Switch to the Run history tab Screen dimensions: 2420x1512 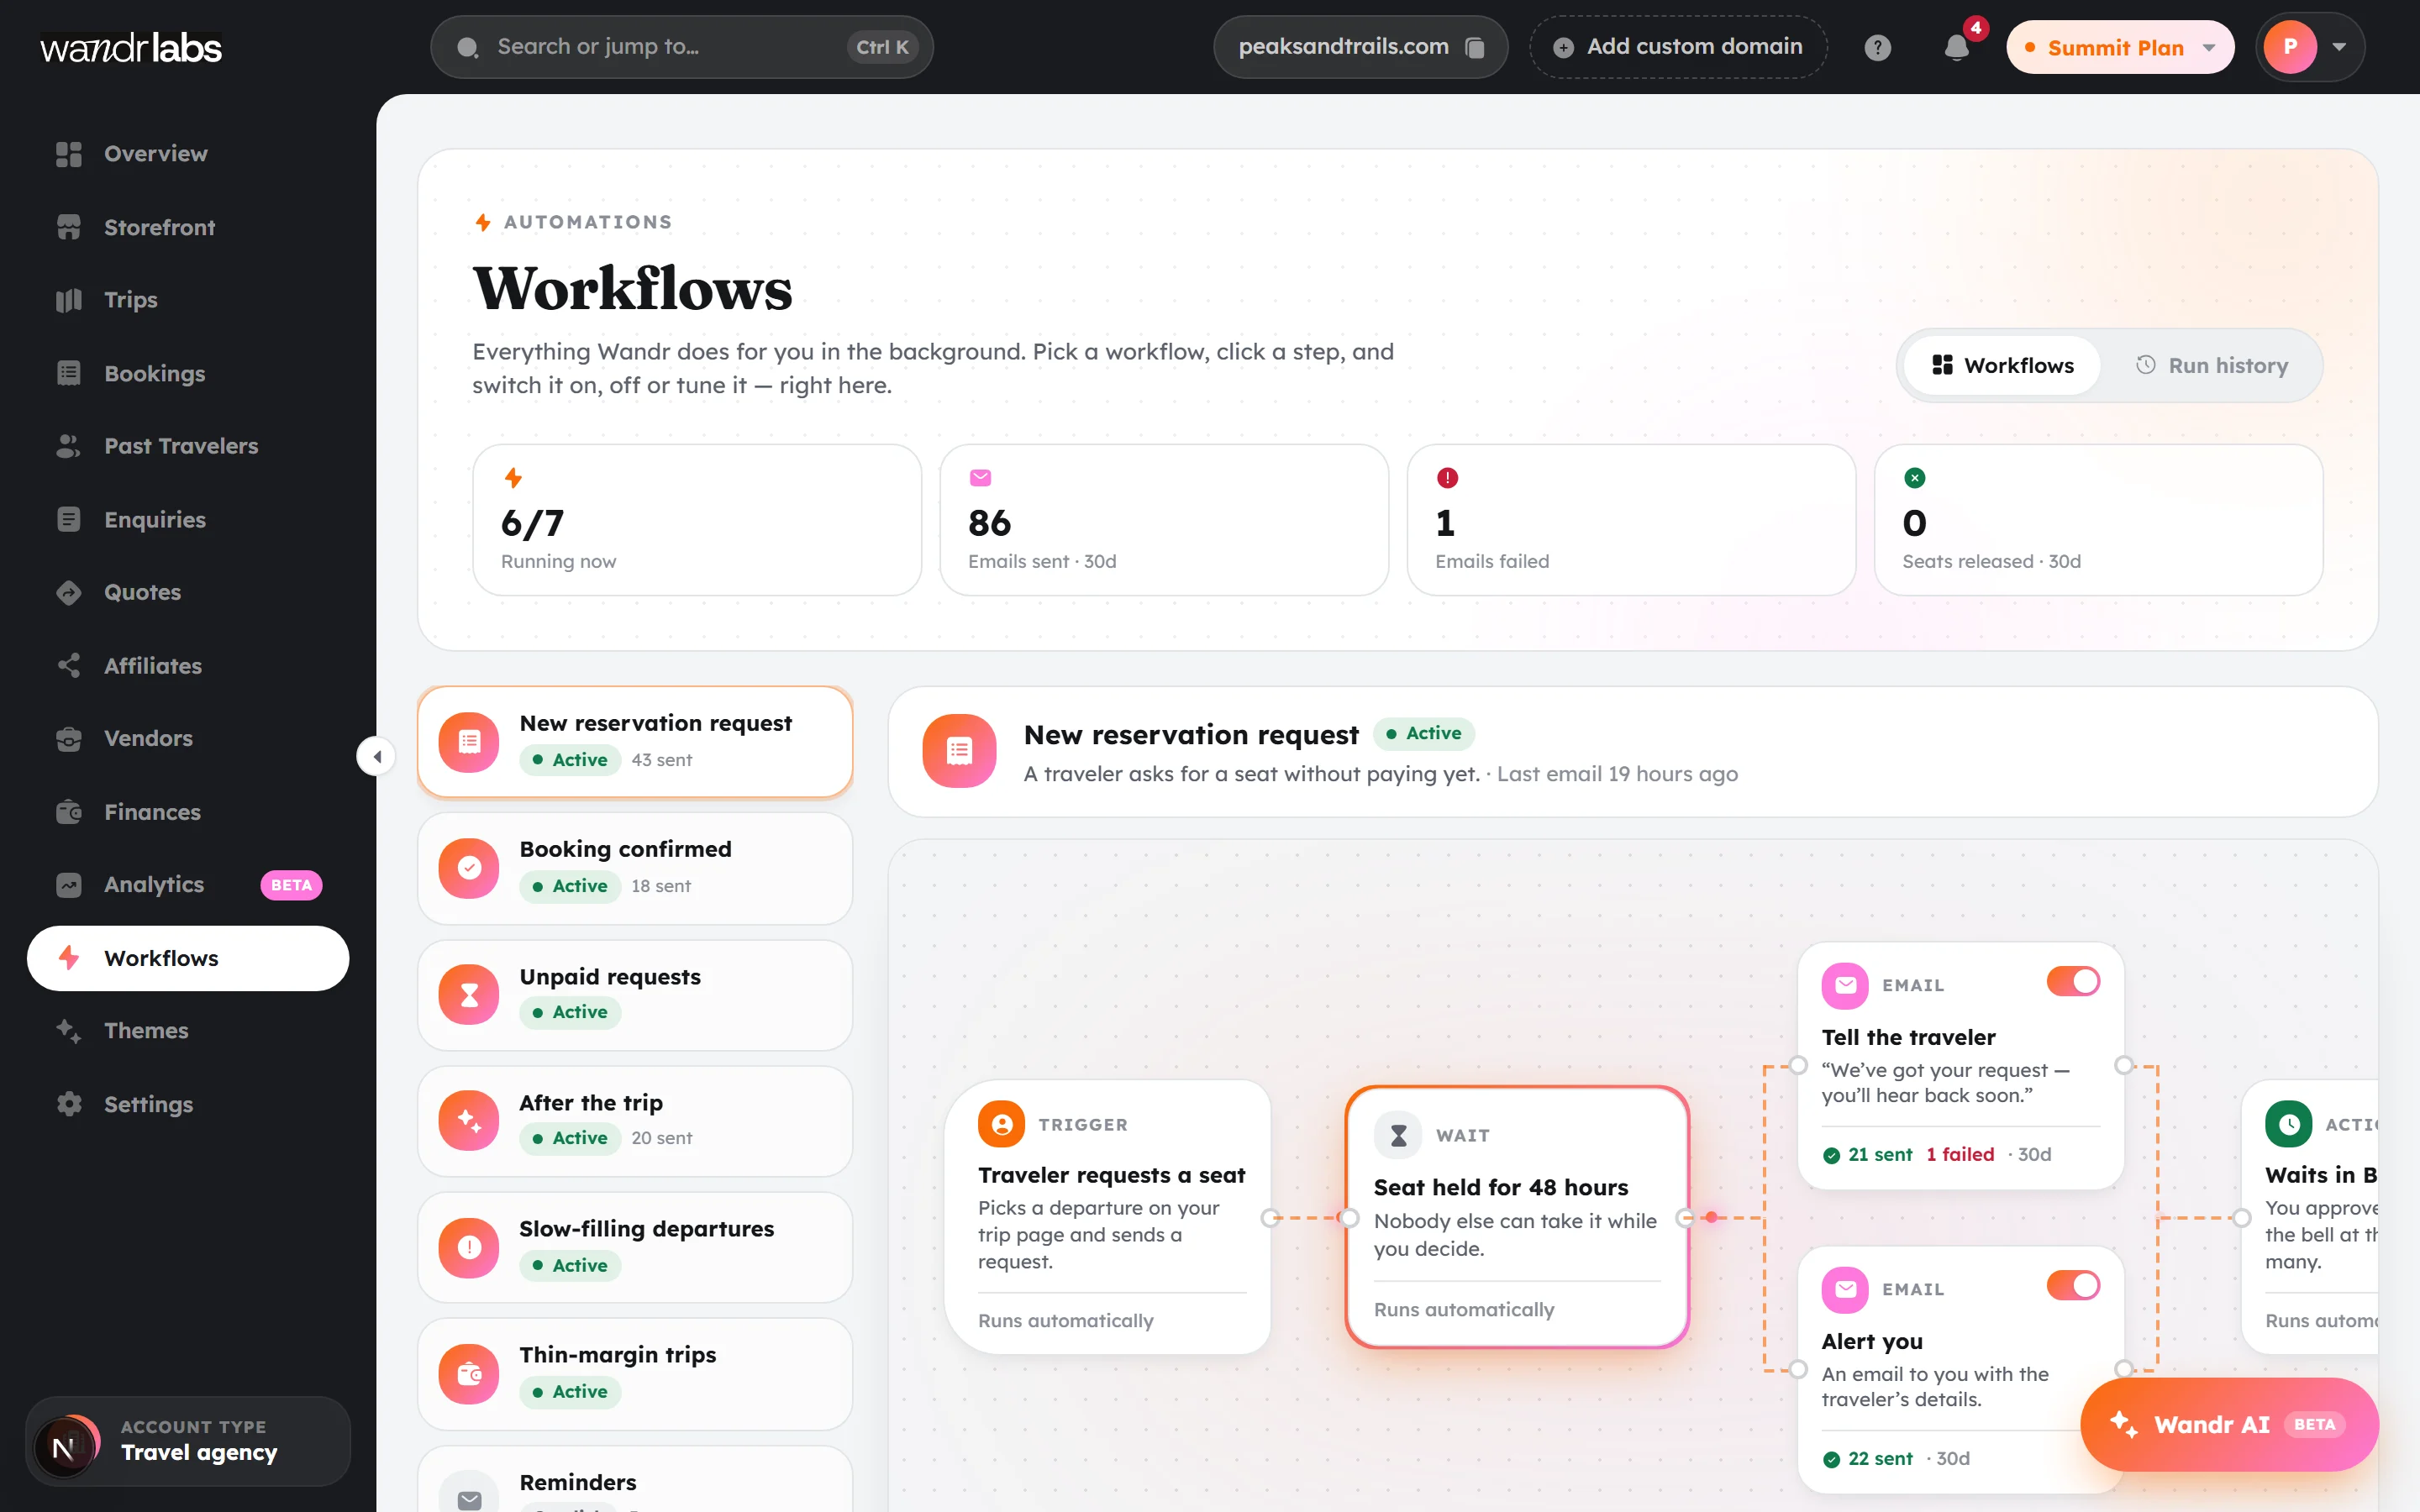coord(2211,365)
